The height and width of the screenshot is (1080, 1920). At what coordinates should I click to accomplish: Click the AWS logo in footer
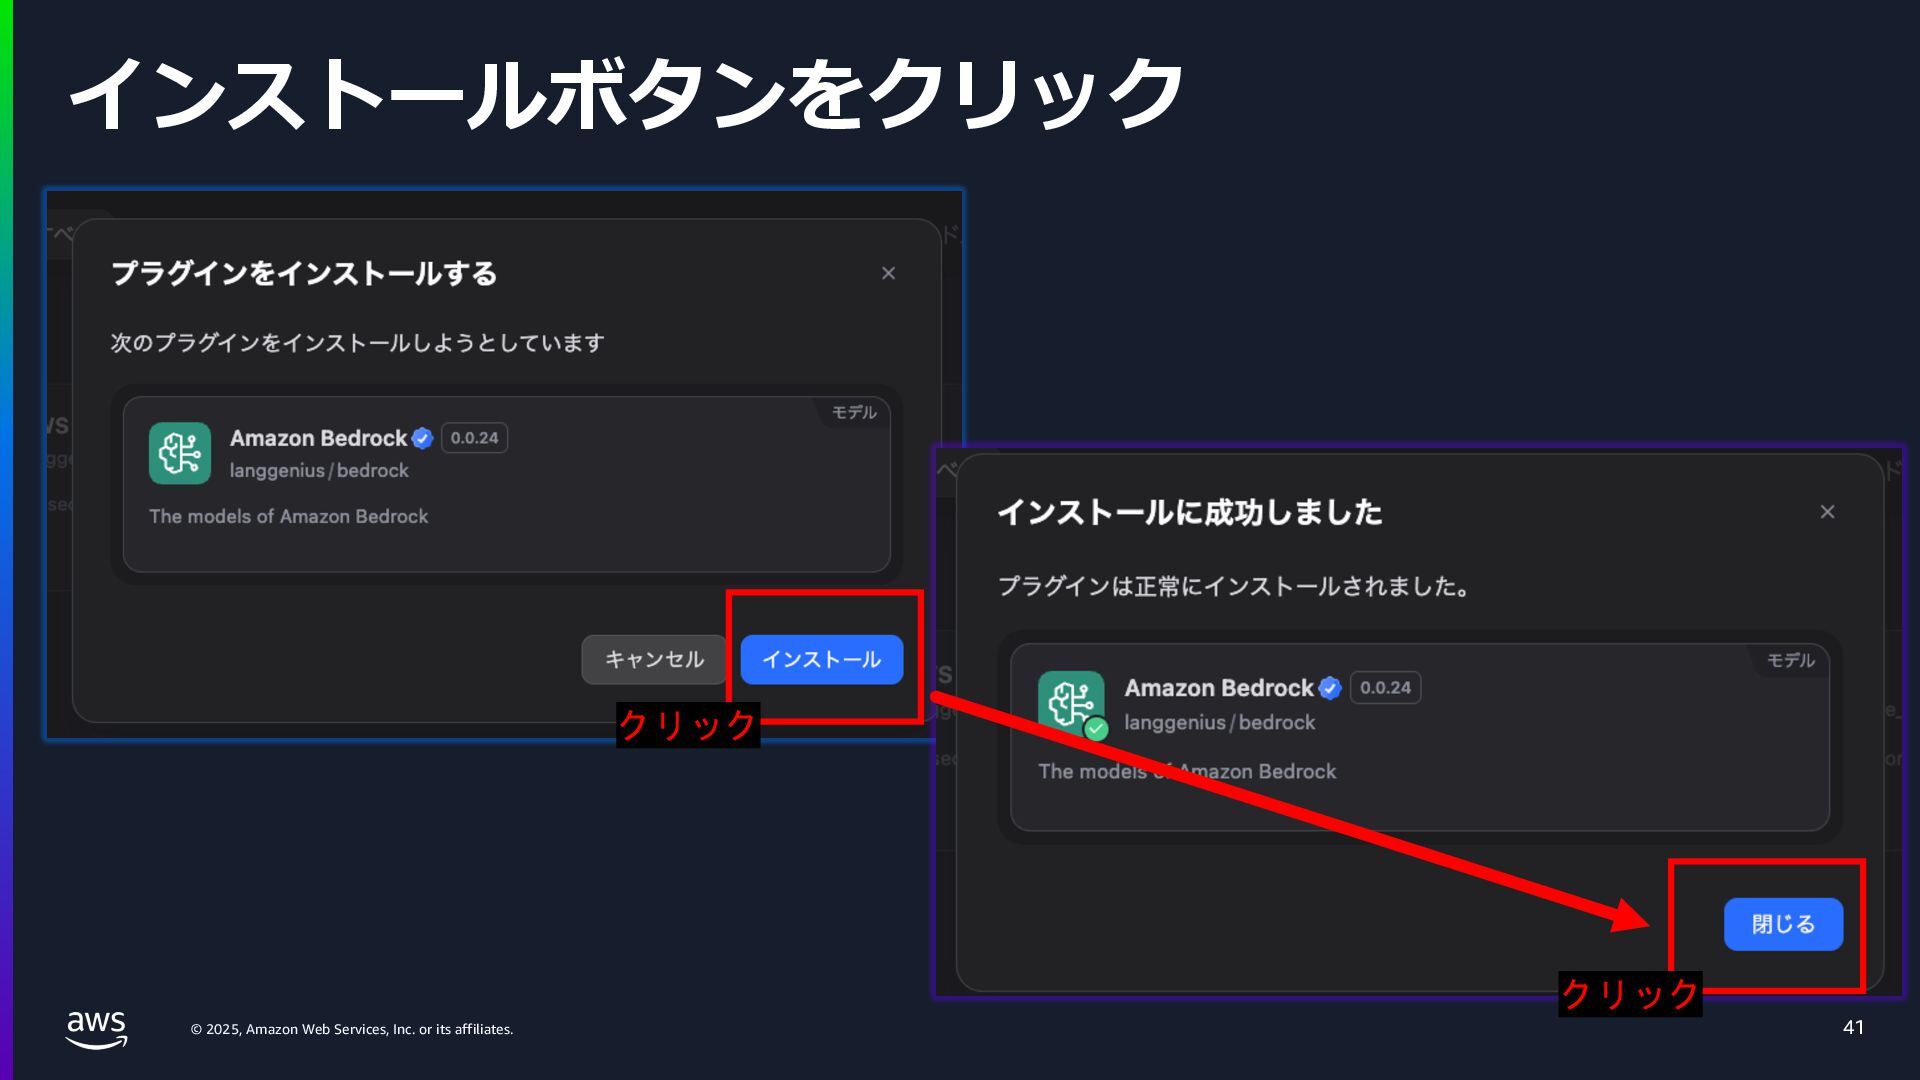click(96, 1028)
